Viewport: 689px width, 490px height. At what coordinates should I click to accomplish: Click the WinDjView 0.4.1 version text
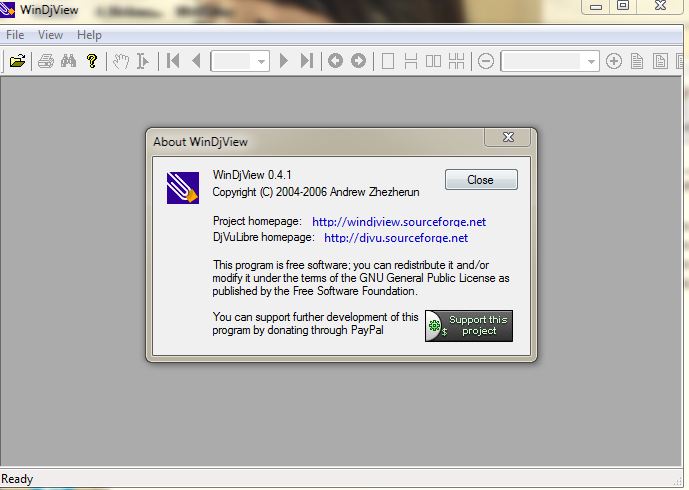click(252, 175)
